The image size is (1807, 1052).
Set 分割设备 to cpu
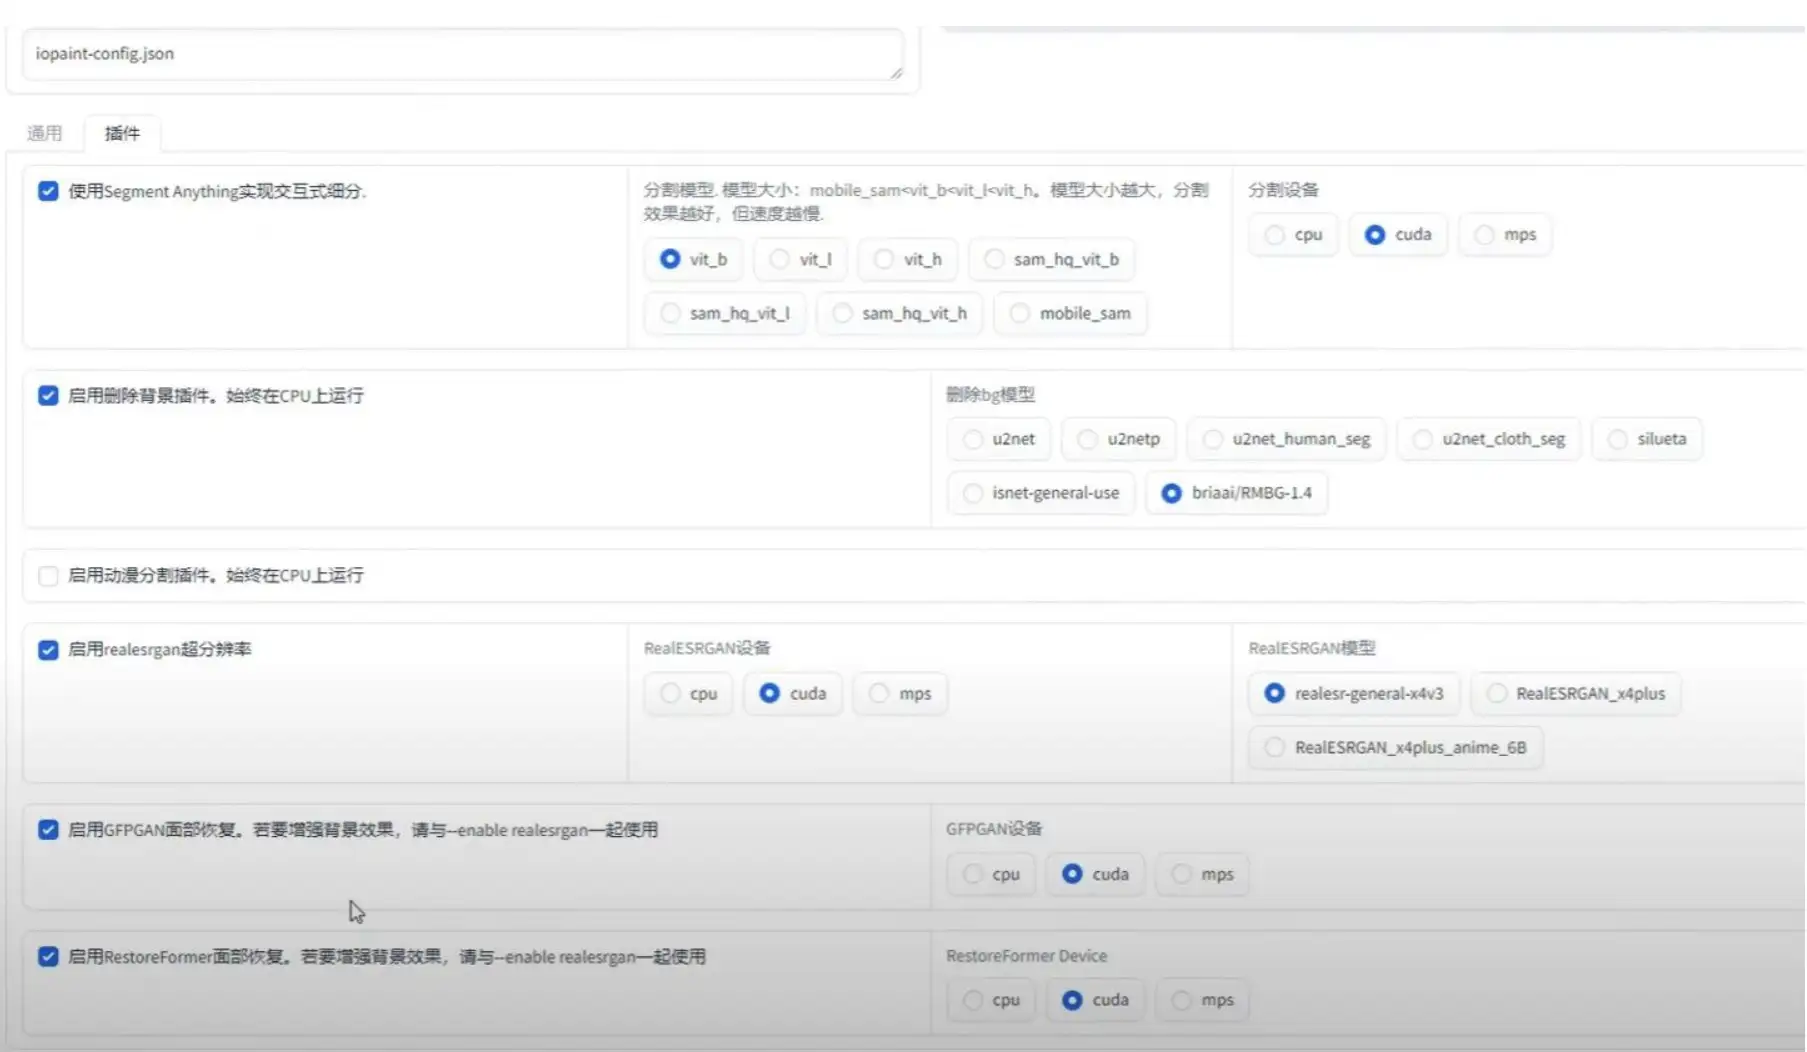[x=1293, y=234]
